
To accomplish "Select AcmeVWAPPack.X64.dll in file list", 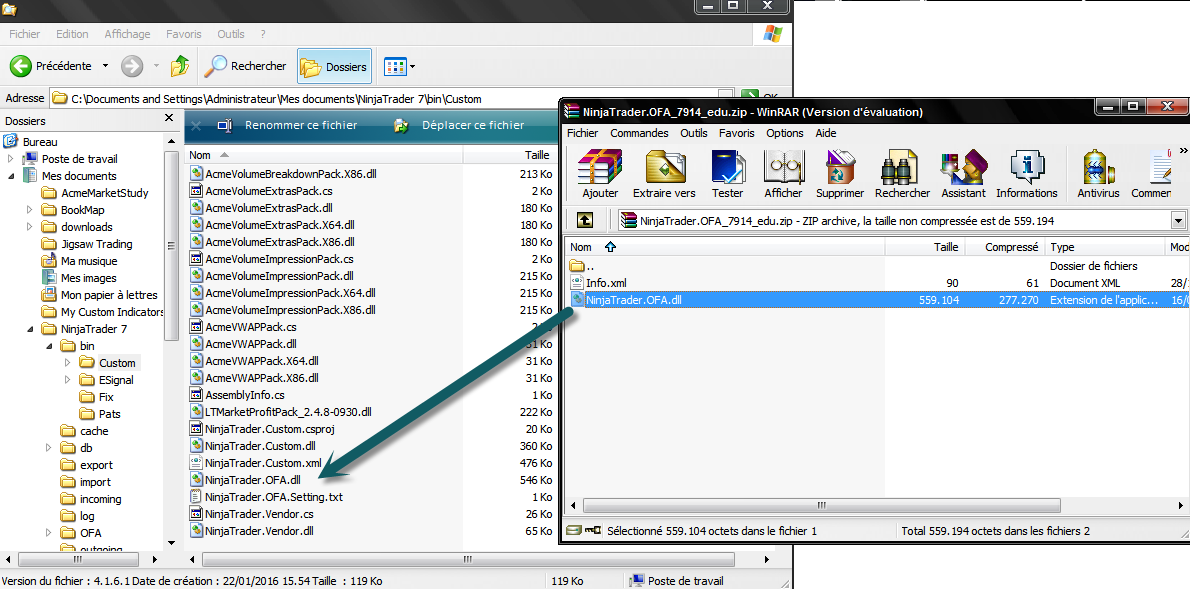I will pos(262,361).
